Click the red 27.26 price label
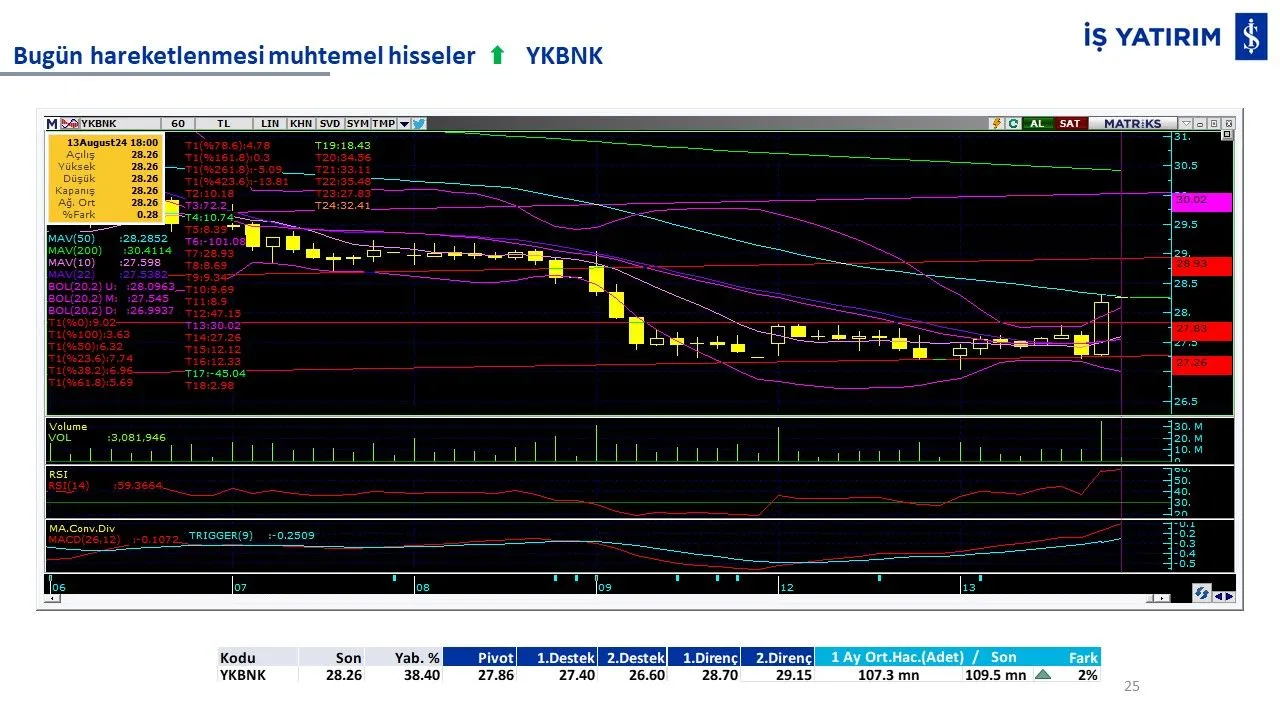This screenshot has width=1280, height=720. coord(1201,365)
